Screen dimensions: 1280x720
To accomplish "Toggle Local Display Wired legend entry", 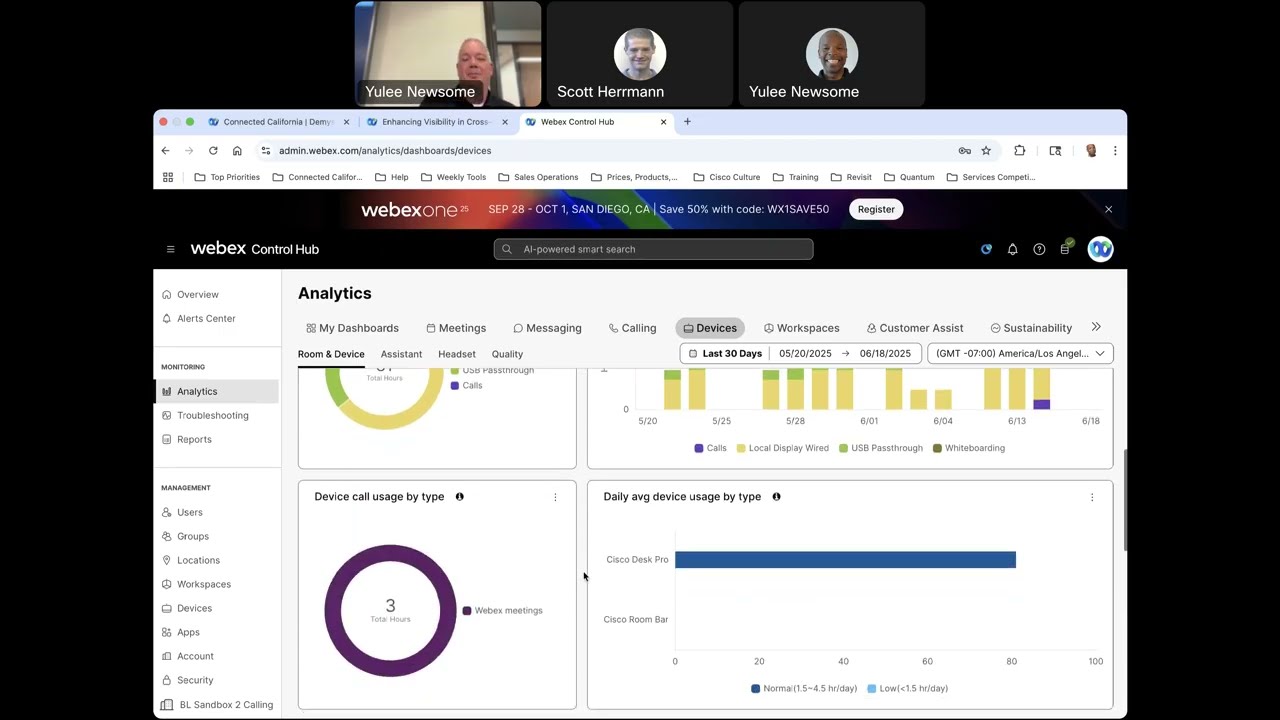I will [x=783, y=448].
